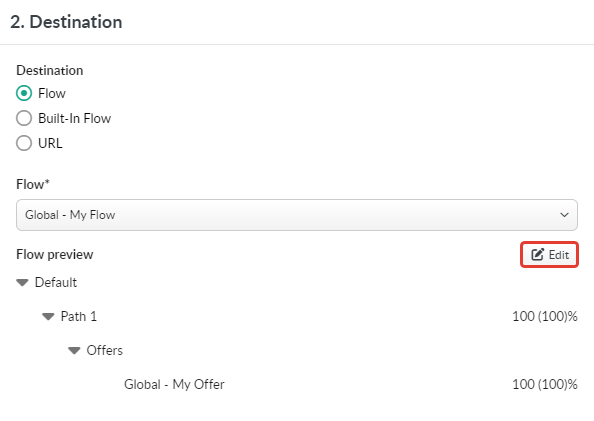
Task: Click the pencil icon in the Edit button
Action: [538, 254]
